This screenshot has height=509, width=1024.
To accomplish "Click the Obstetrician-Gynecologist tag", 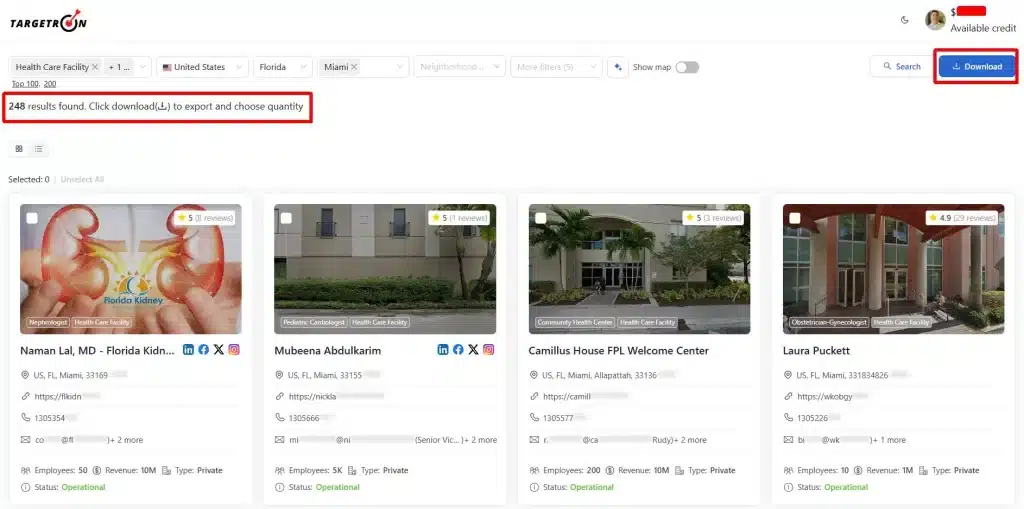I will [829, 322].
